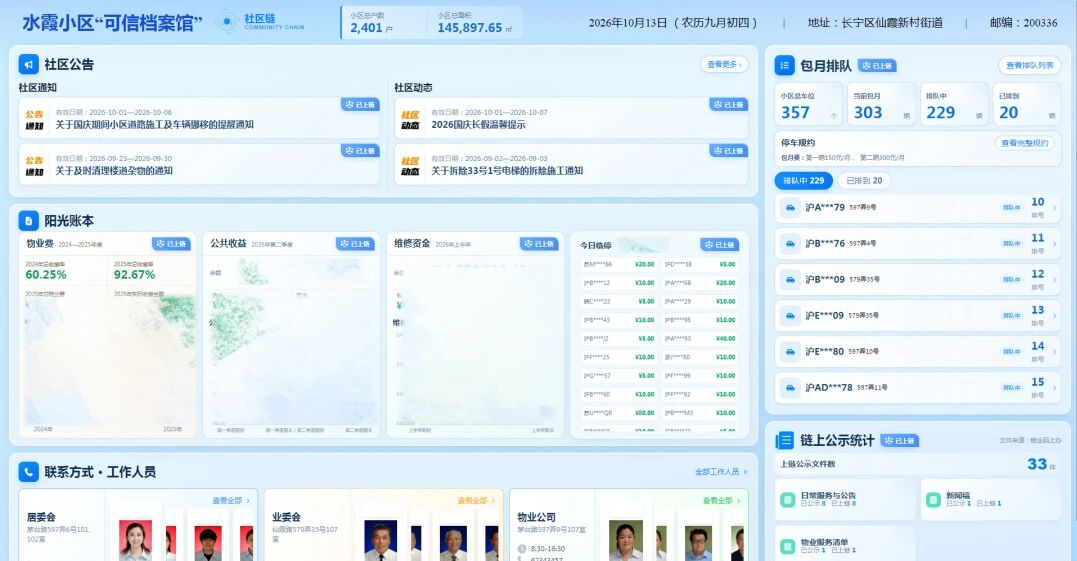Click first 物业公司 staff photo
Viewport: 1077px width, 561px height.
point(626,540)
